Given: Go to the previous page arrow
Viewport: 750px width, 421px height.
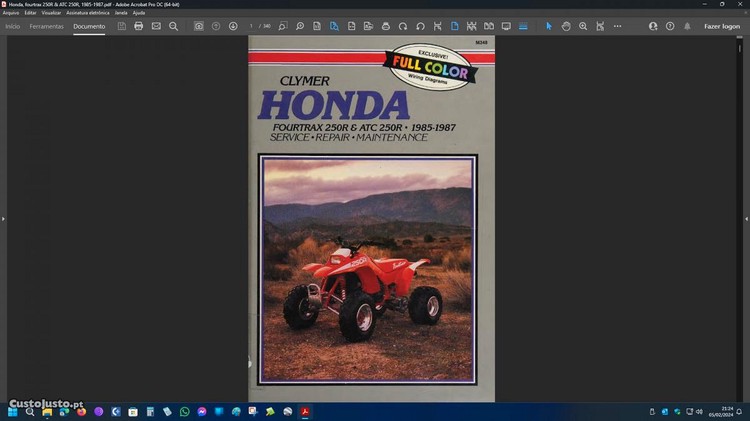Looking at the screenshot, I should 216,26.
